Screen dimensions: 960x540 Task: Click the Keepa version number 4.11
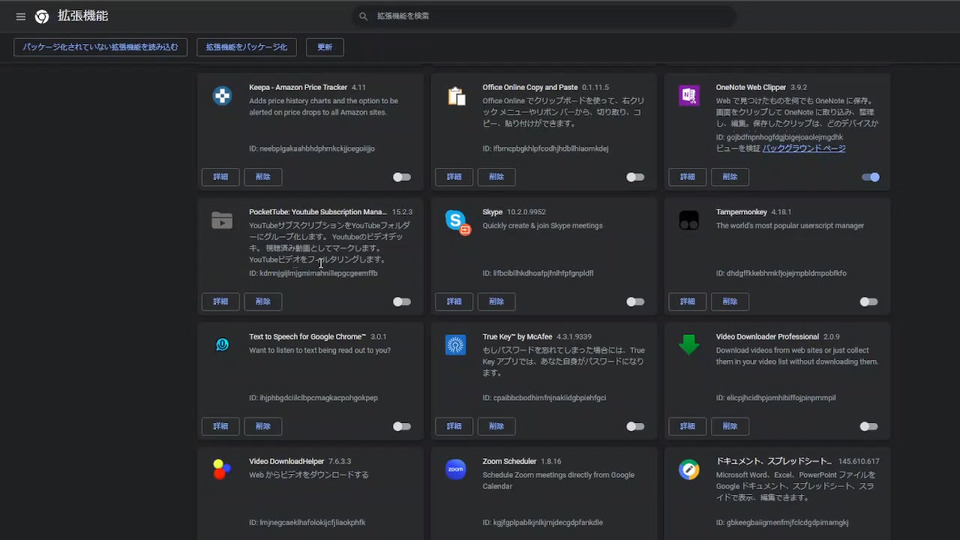click(x=359, y=88)
